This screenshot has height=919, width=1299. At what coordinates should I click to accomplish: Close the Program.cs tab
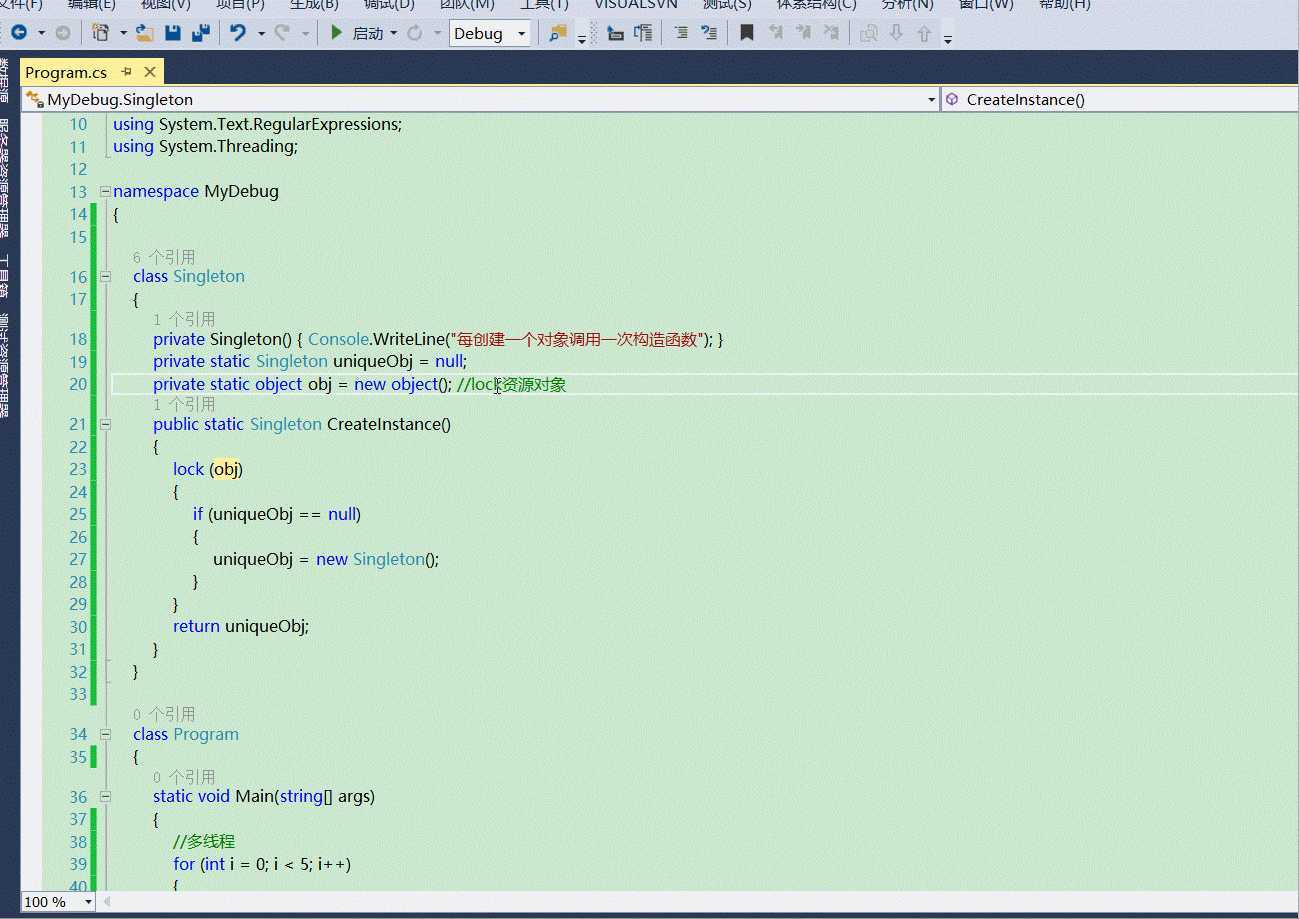150,72
